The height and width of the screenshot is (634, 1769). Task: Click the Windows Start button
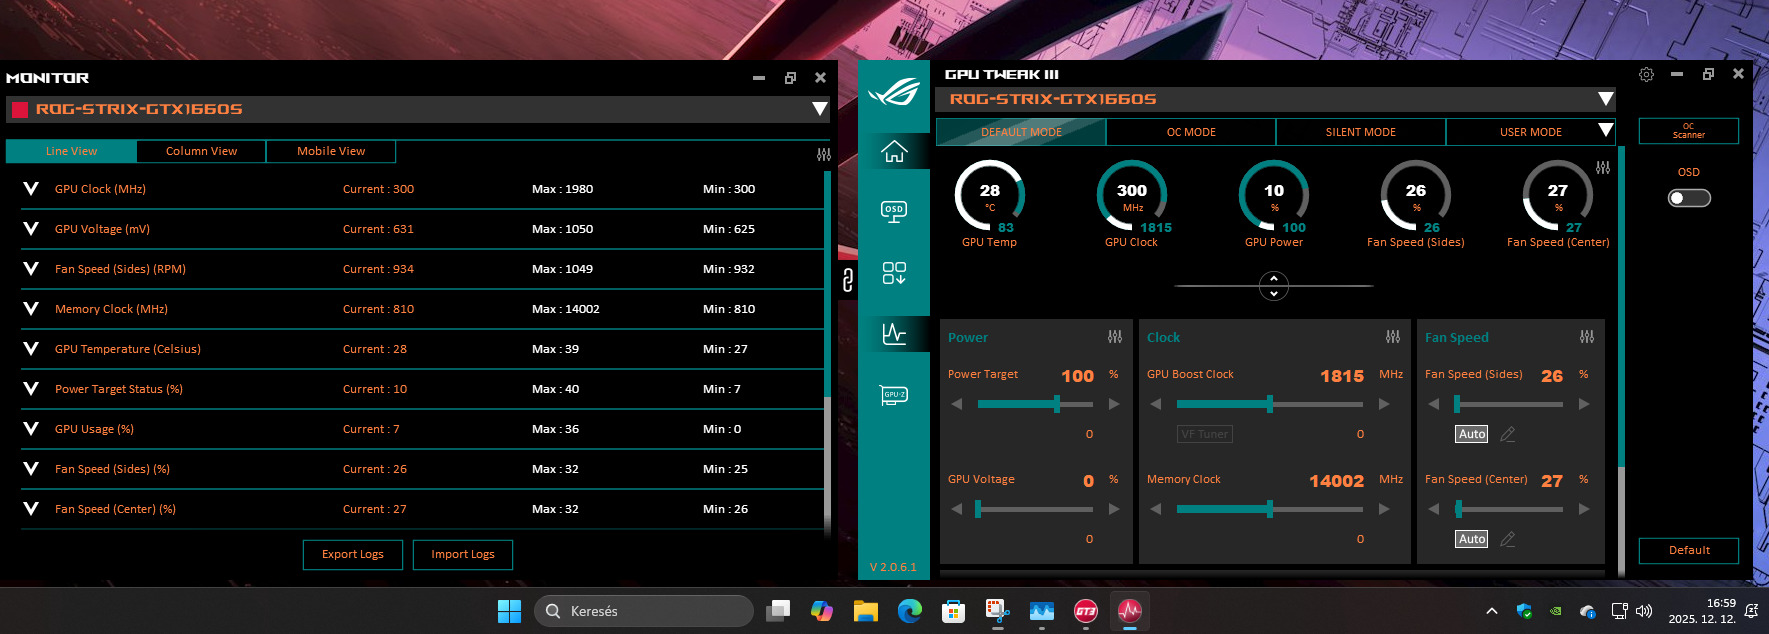click(x=510, y=611)
